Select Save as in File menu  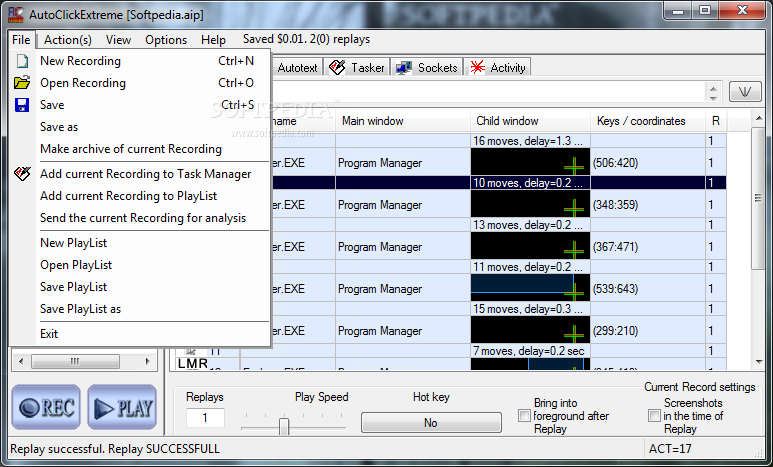(x=140, y=127)
